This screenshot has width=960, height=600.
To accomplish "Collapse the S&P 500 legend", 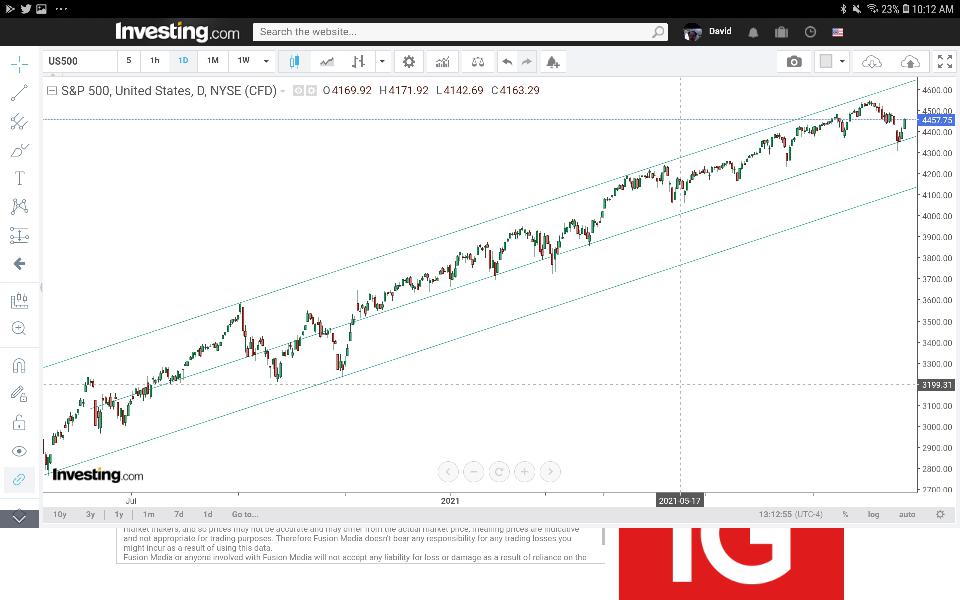I will pyautogui.click(x=52, y=91).
